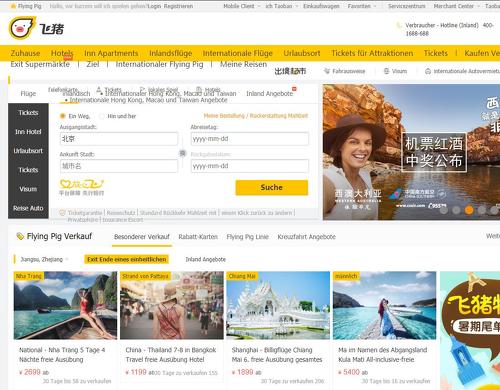Select Flüge tab in the search panel
500x390 pixels.
click(x=28, y=94)
